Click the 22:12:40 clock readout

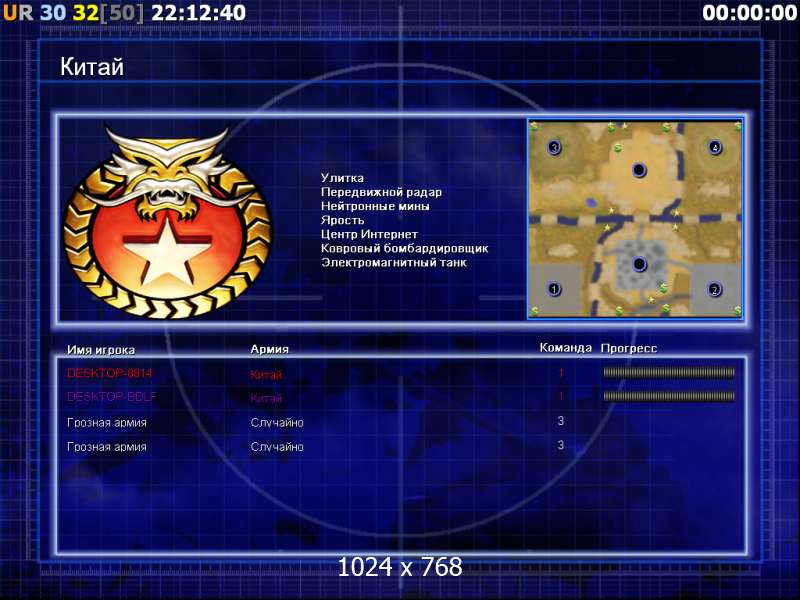click(x=198, y=13)
